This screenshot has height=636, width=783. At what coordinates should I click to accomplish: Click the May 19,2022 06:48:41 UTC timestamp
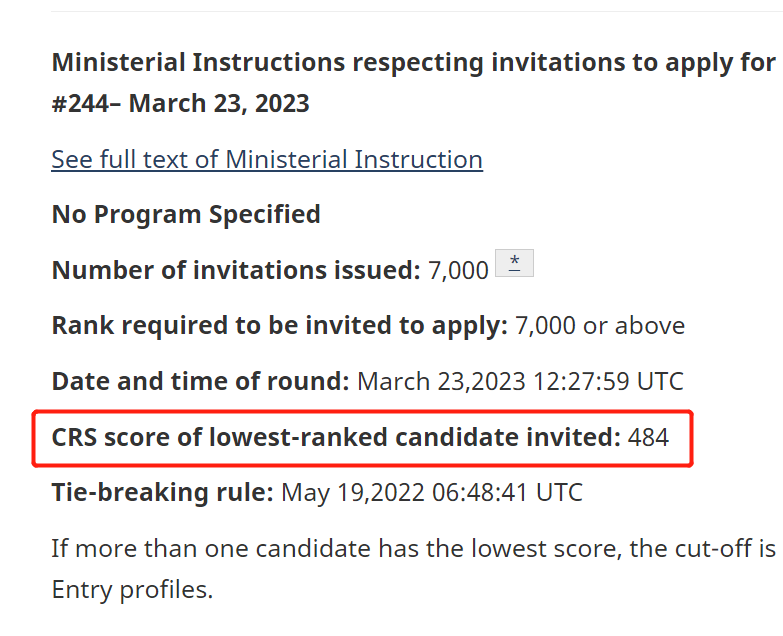click(432, 493)
